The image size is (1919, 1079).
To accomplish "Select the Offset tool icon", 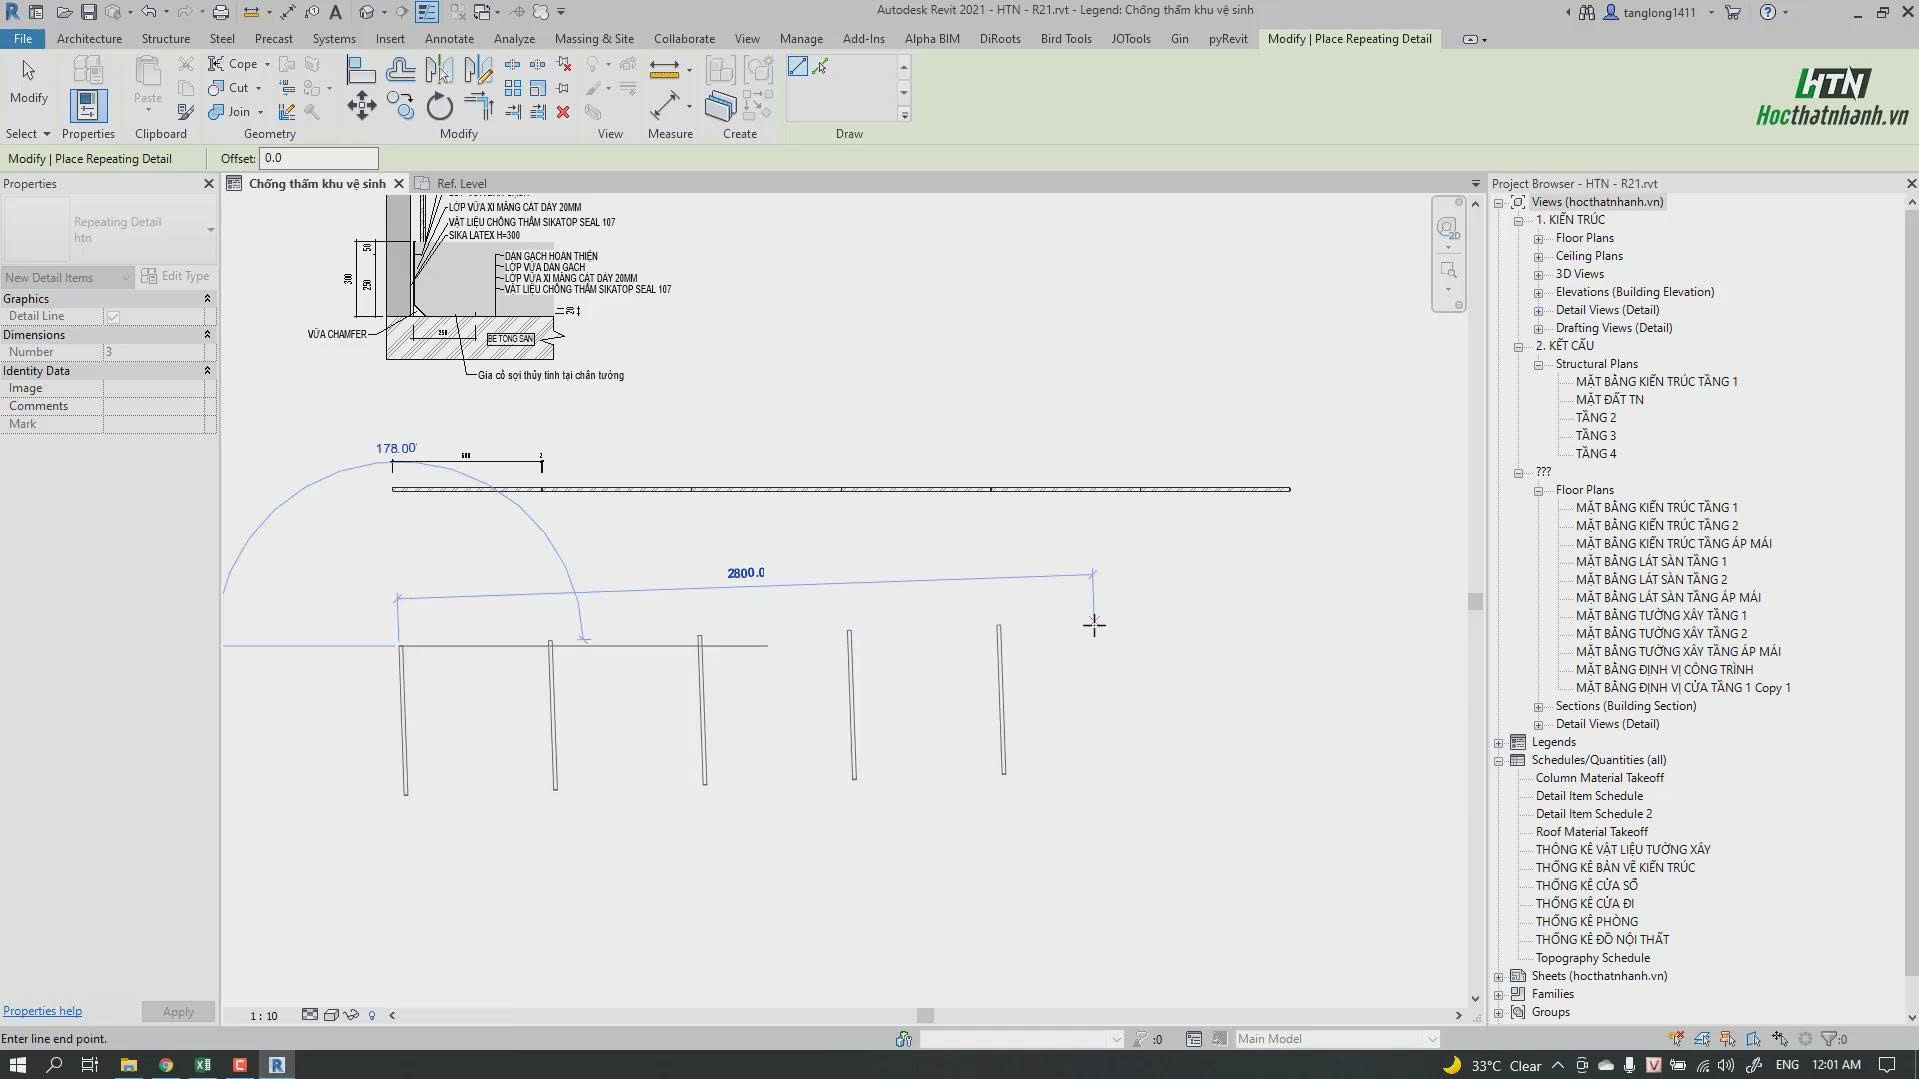I will click(401, 69).
